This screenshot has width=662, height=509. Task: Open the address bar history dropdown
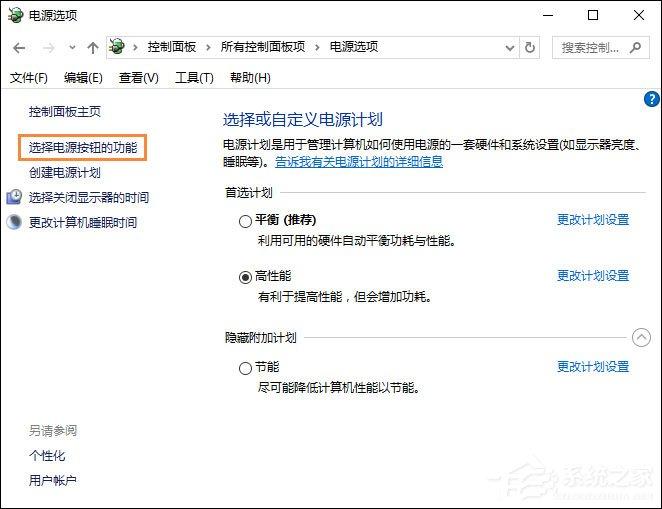(510, 48)
